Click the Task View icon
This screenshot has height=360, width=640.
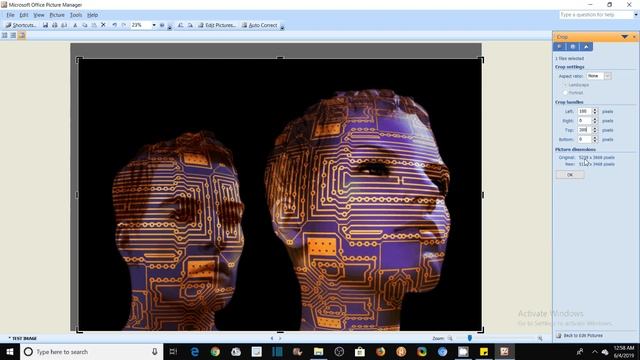coord(173,352)
